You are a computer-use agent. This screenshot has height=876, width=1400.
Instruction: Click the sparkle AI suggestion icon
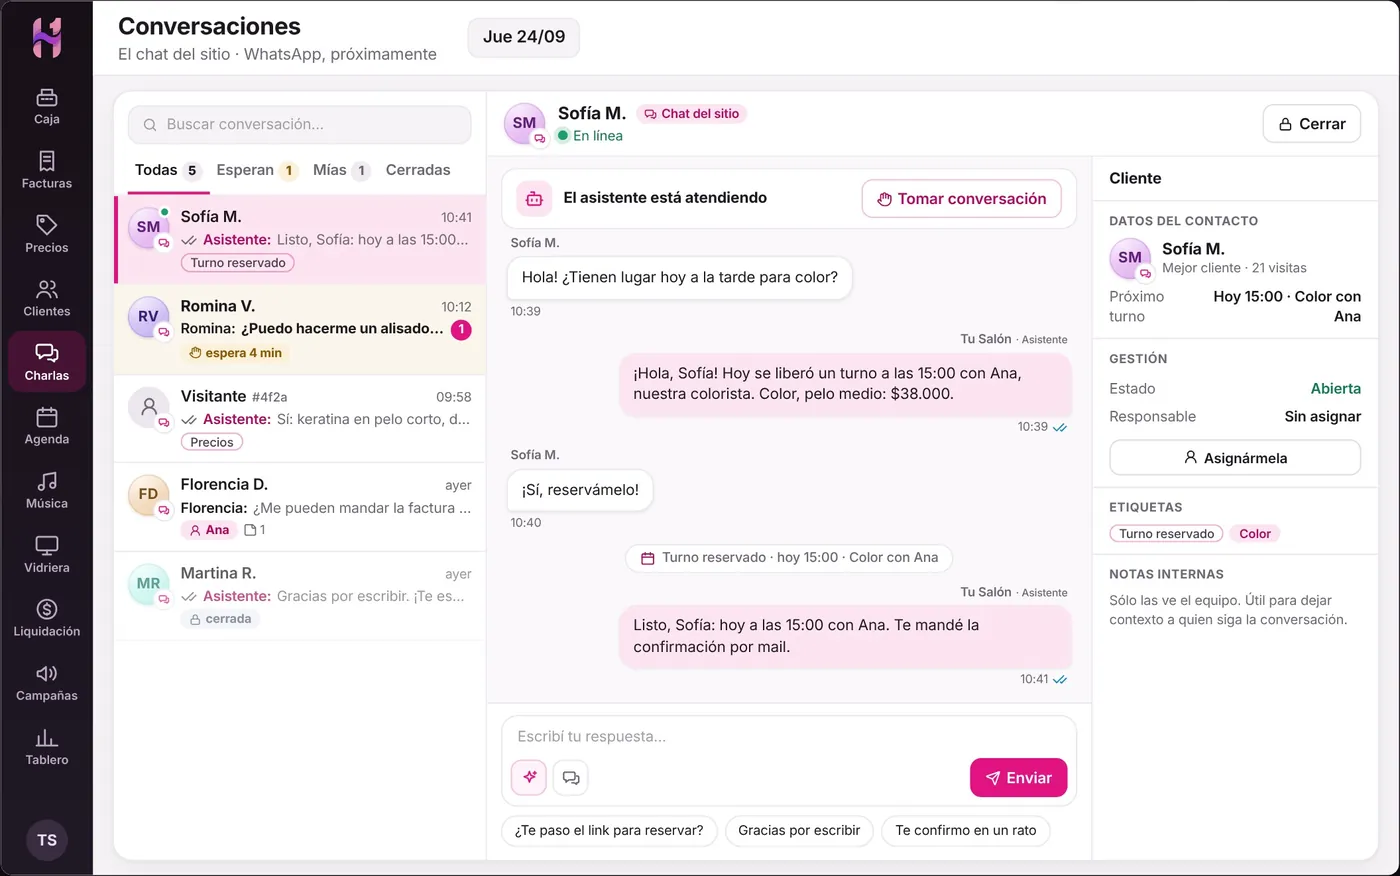pos(529,777)
